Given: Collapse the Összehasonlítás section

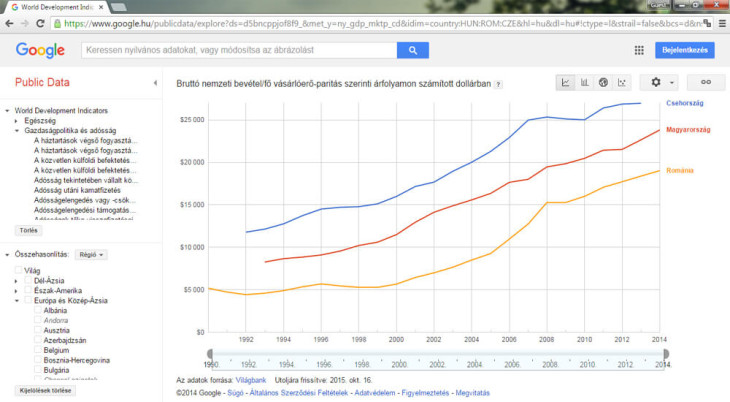Looking at the screenshot, I should pyautogui.click(x=7, y=255).
